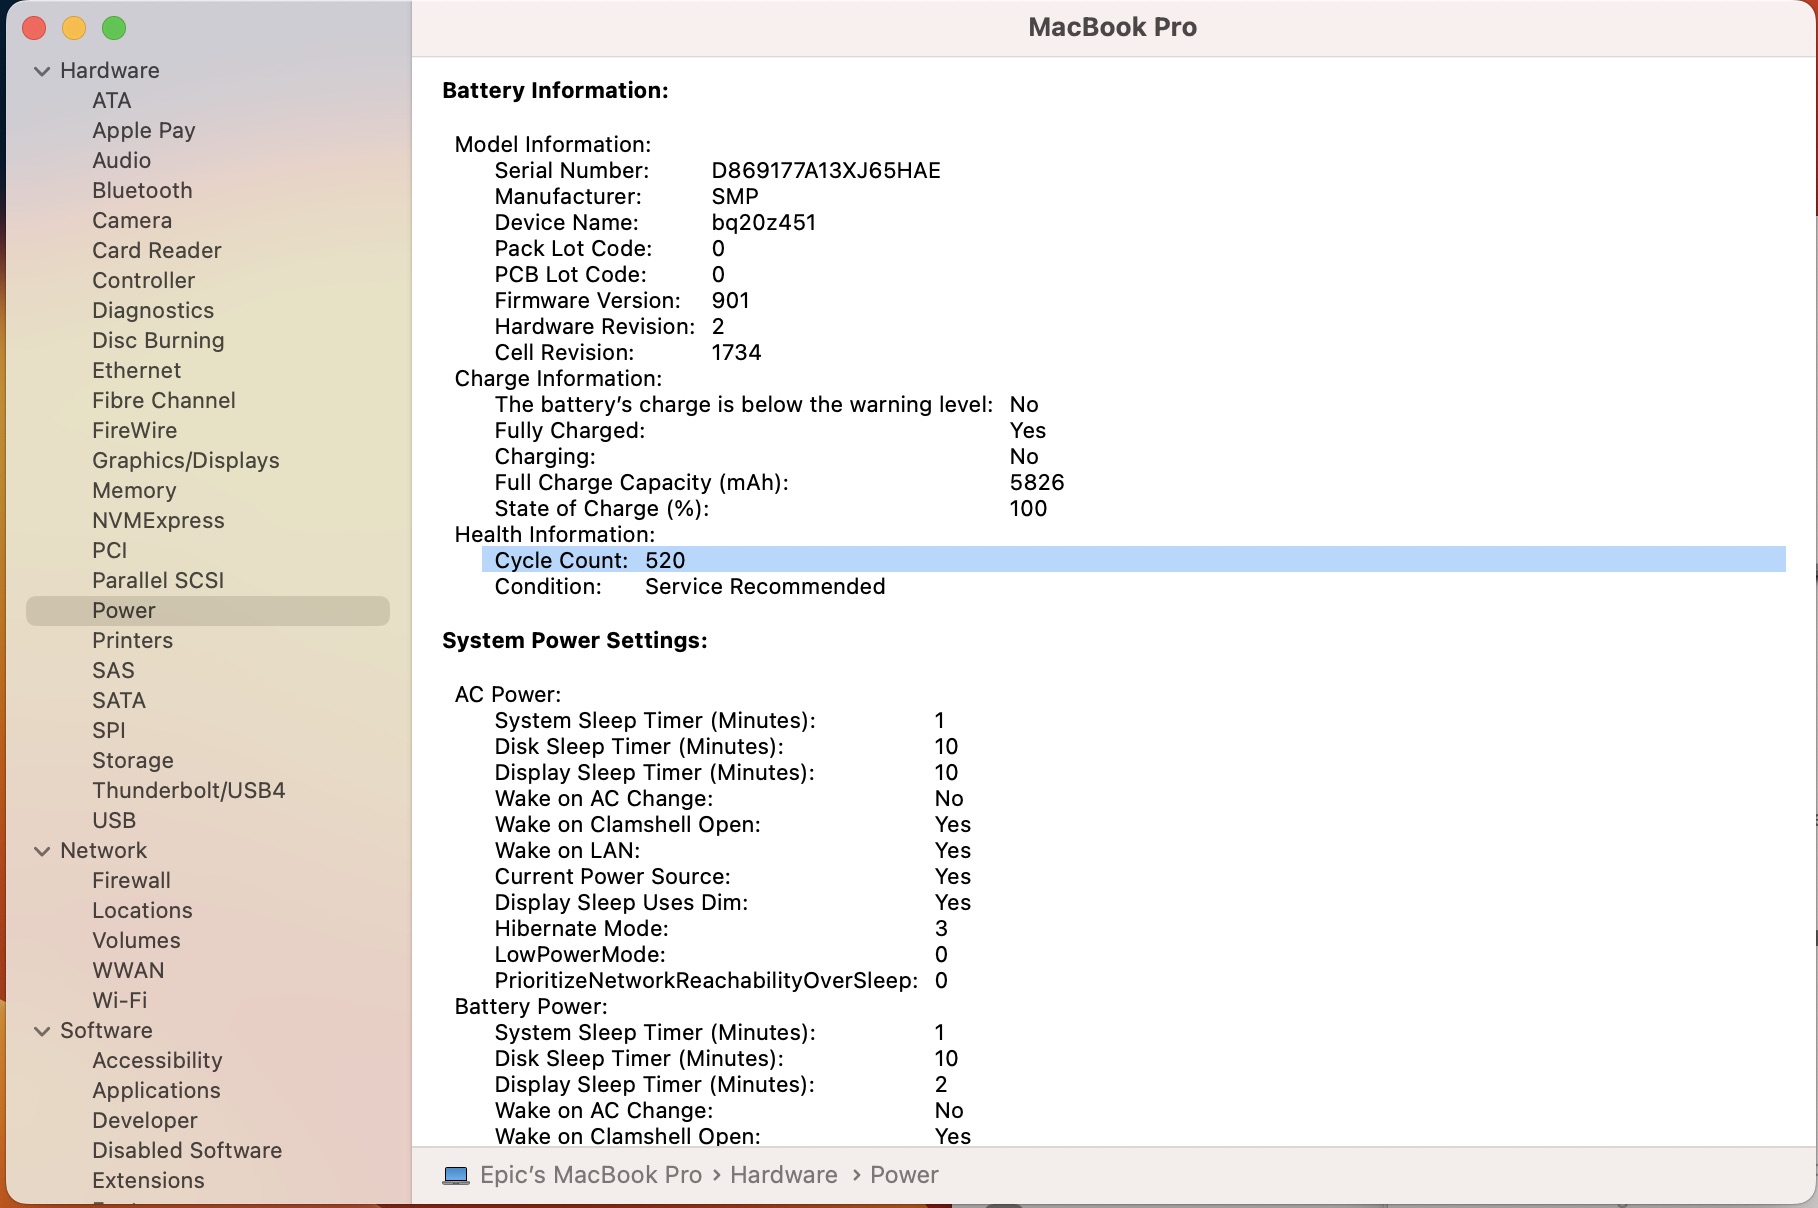Collapse the Network category chevron
This screenshot has height=1208, width=1818.
(x=42, y=851)
